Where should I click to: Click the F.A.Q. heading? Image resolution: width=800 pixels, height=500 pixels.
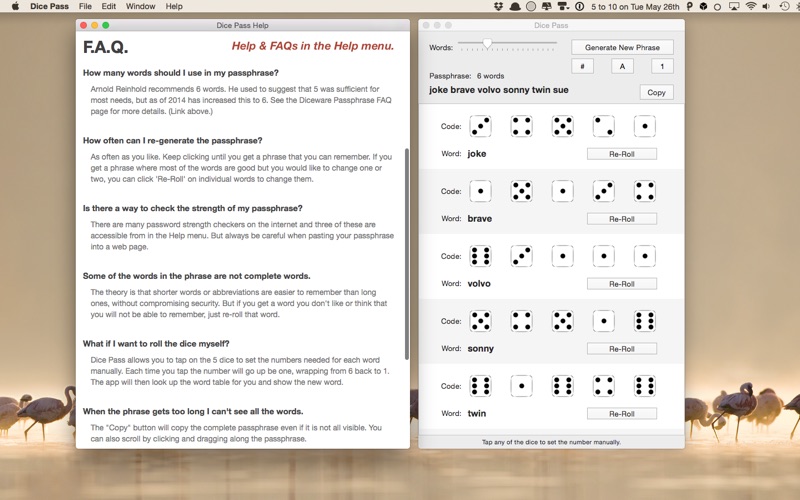click(x=106, y=47)
